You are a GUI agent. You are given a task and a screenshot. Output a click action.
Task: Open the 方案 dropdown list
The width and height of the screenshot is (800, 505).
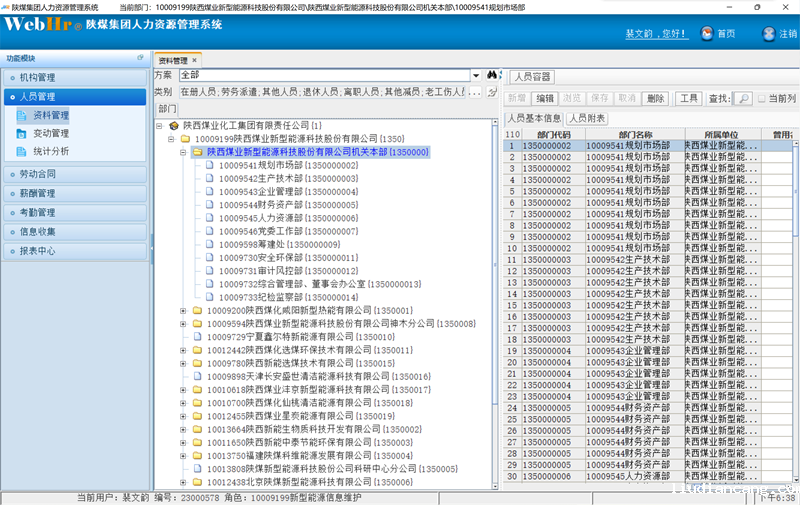tap(477, 75)
